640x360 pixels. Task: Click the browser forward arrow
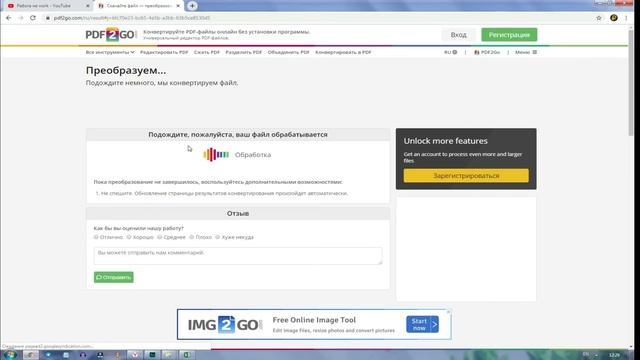pyautogui.click(x=21, y=18)
